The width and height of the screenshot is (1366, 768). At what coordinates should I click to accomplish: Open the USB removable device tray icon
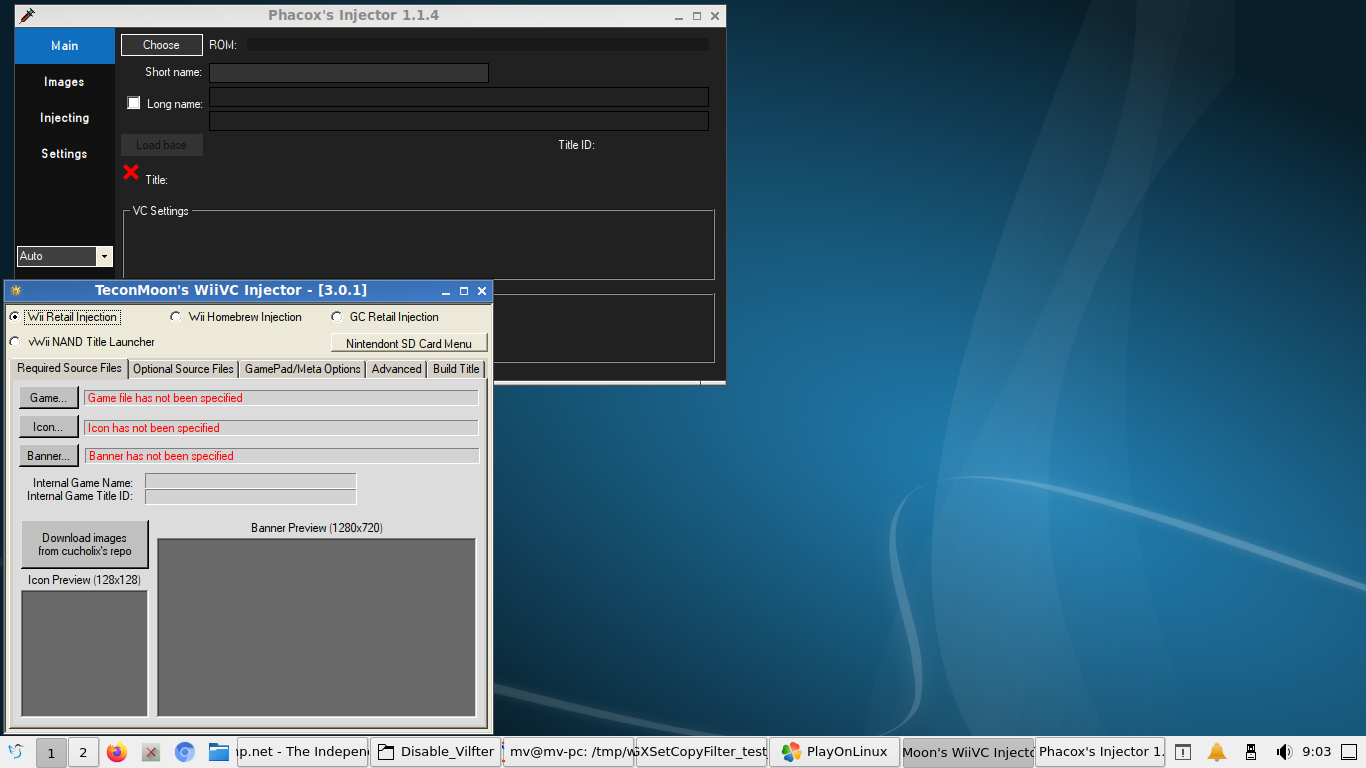(1250, 752)
